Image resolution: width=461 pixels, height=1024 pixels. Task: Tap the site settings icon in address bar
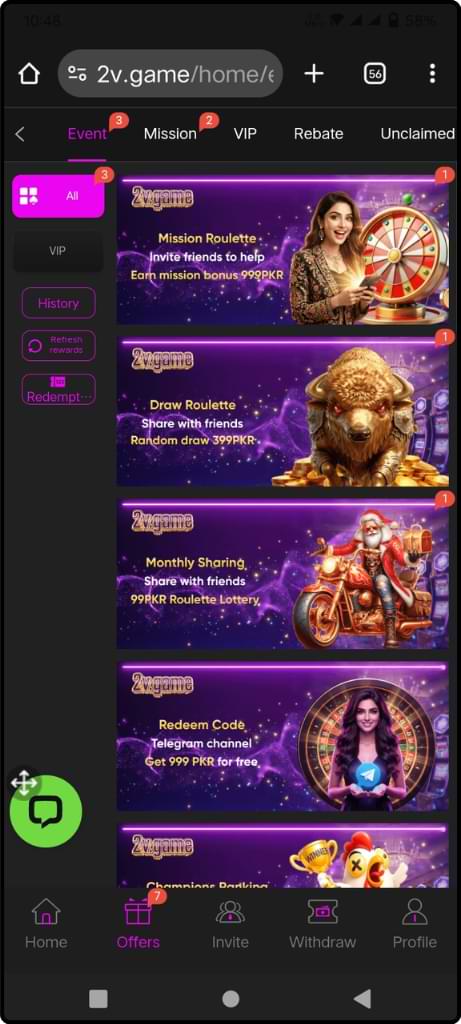[77, 74]
